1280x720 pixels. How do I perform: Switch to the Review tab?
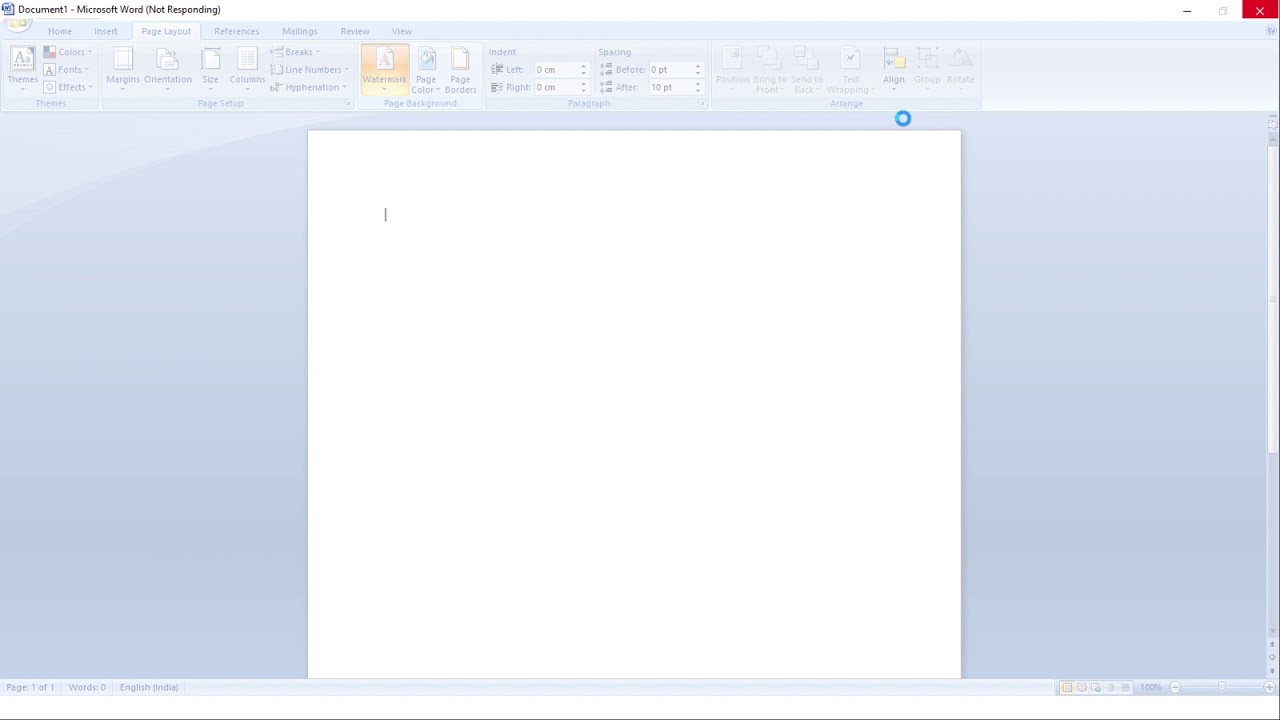pyautogui.click(x=355, y=31)
